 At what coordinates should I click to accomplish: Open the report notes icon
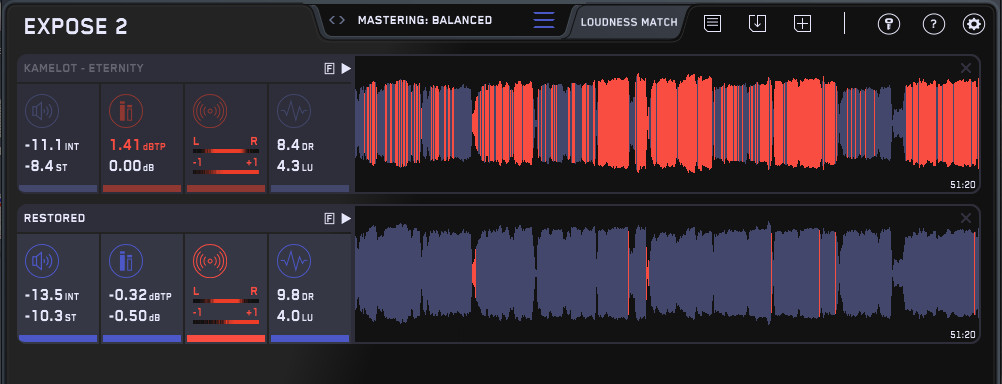tap(713, 24)
